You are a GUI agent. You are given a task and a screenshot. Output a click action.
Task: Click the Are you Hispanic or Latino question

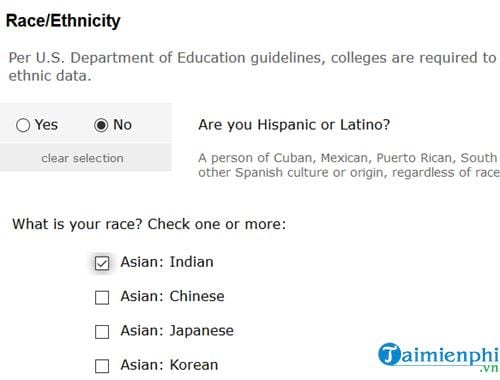click(294, 125)
